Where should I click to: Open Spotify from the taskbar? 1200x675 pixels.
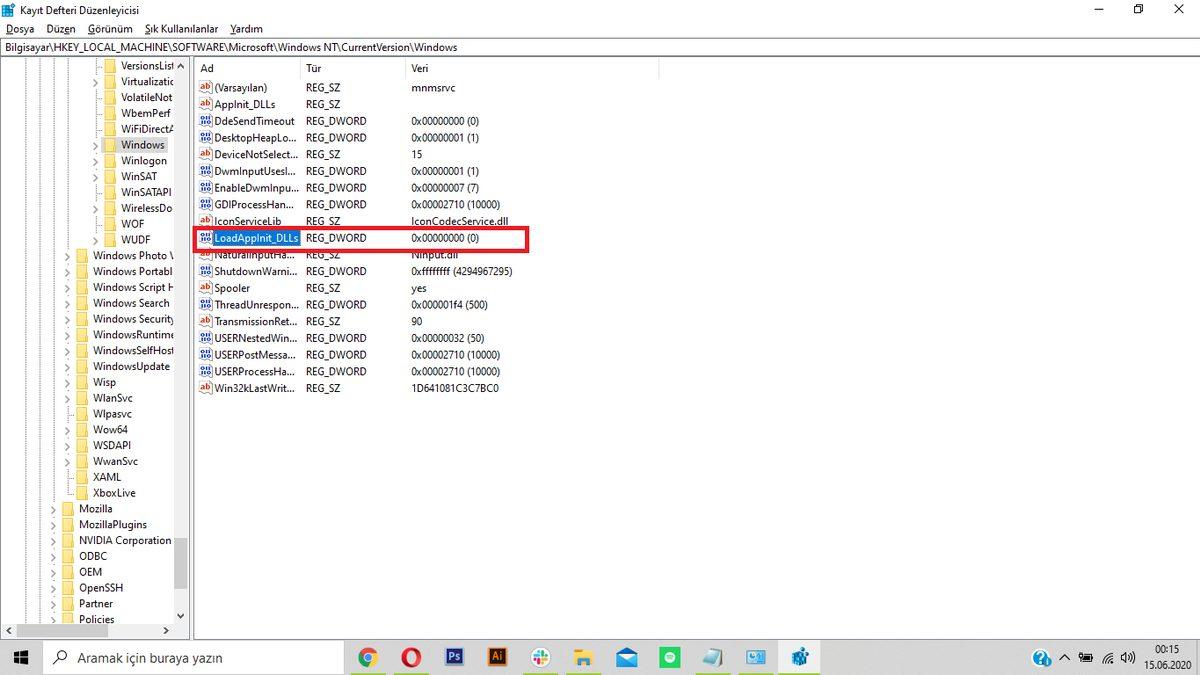(x=670, y=657)
